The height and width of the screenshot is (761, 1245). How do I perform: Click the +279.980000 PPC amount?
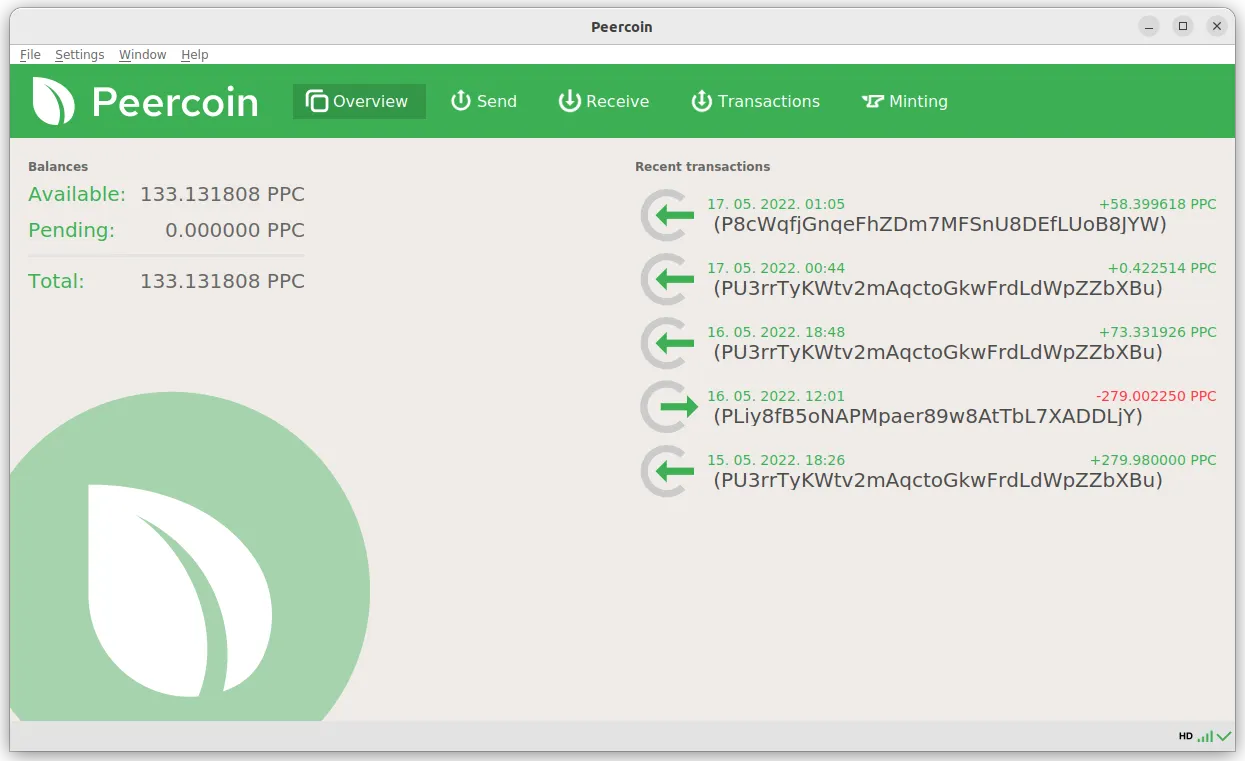point(1154,460)
